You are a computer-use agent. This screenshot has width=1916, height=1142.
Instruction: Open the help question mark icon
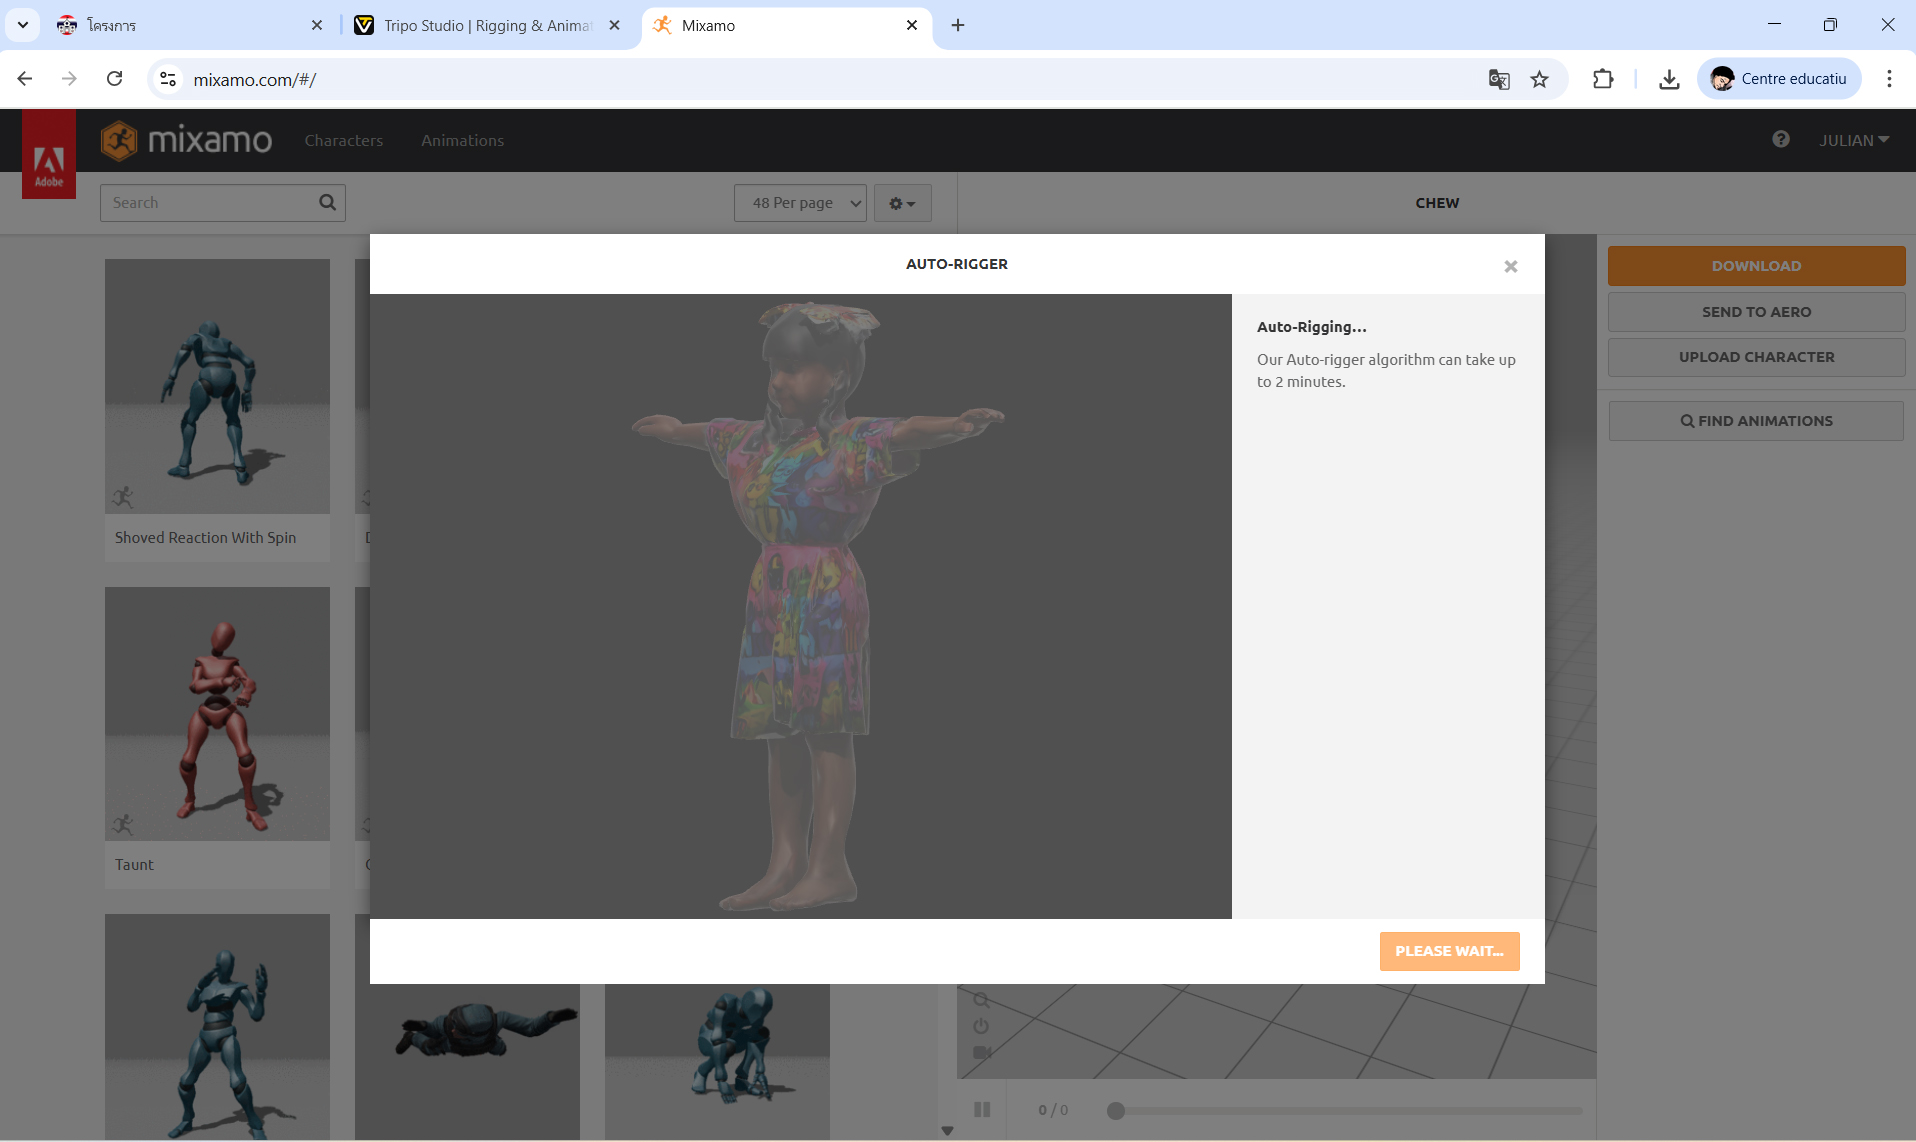tap(1780, 140)
